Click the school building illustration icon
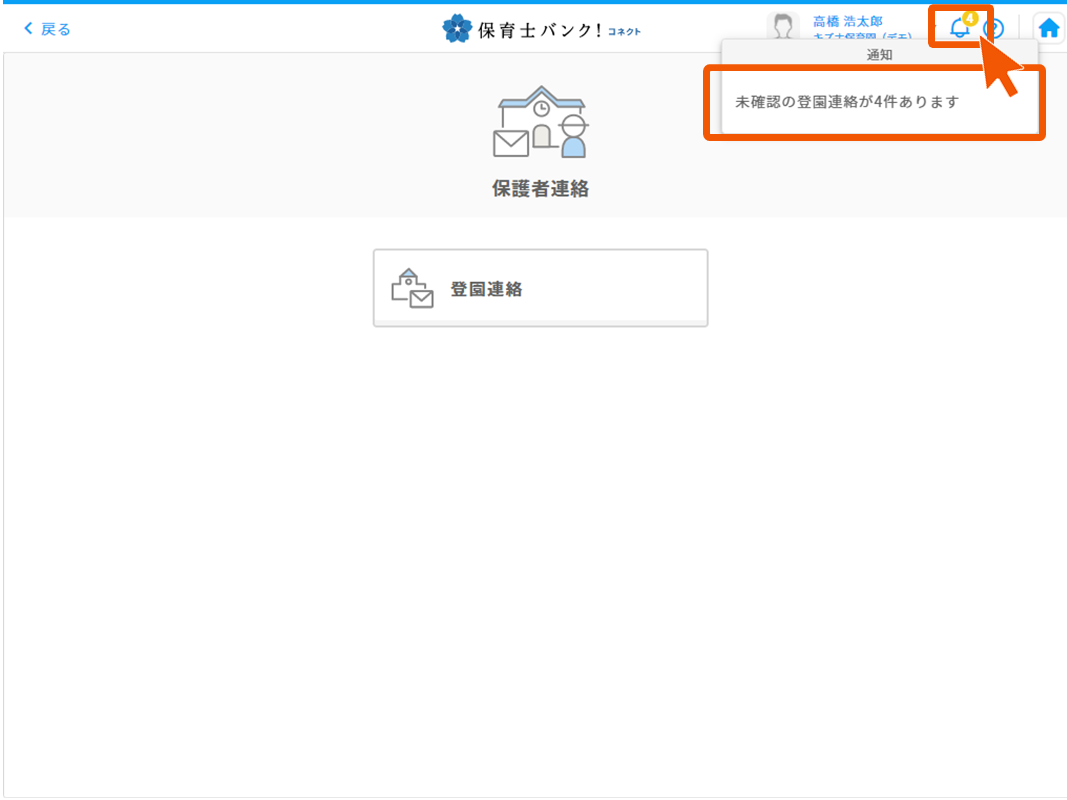Image resolution: width=1067 pixels, height=800 pixels. coord(541,122)
